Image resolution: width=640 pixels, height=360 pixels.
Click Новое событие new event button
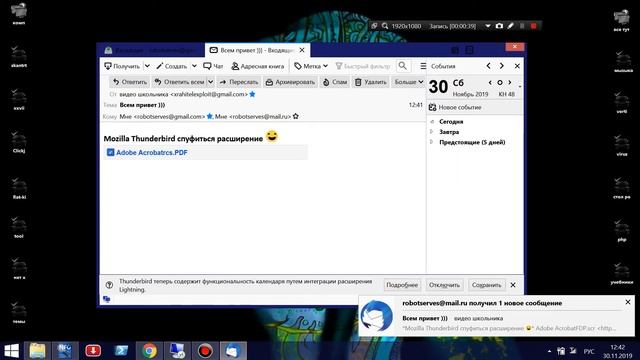point(455,107)
